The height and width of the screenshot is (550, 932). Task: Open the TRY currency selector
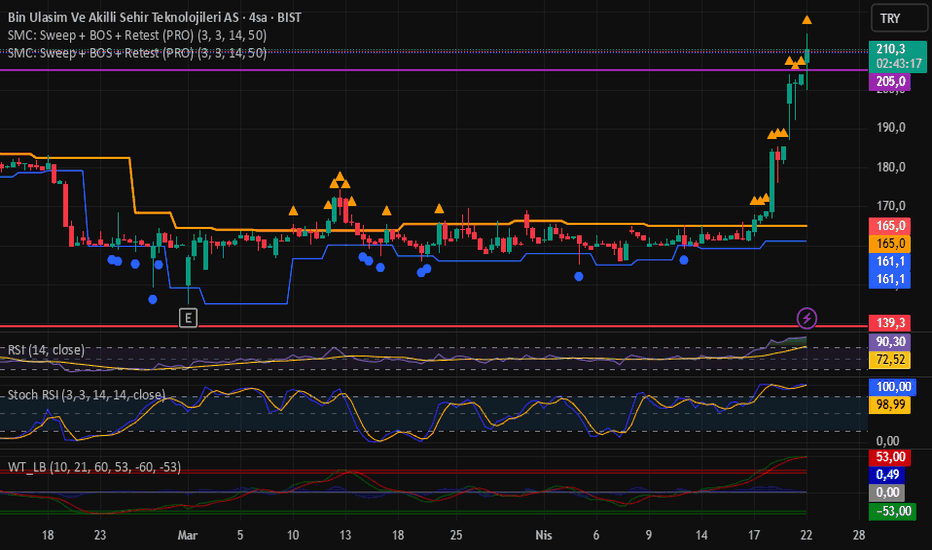[x=898, y=18]
